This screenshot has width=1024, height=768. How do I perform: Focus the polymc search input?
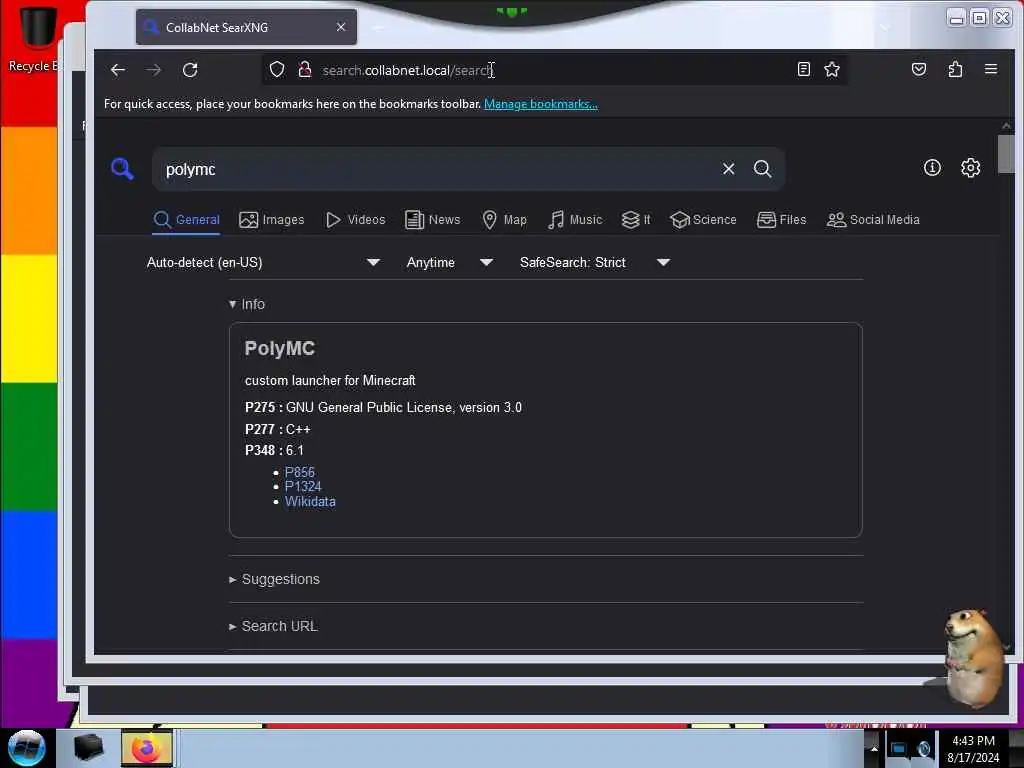(438, 169)
